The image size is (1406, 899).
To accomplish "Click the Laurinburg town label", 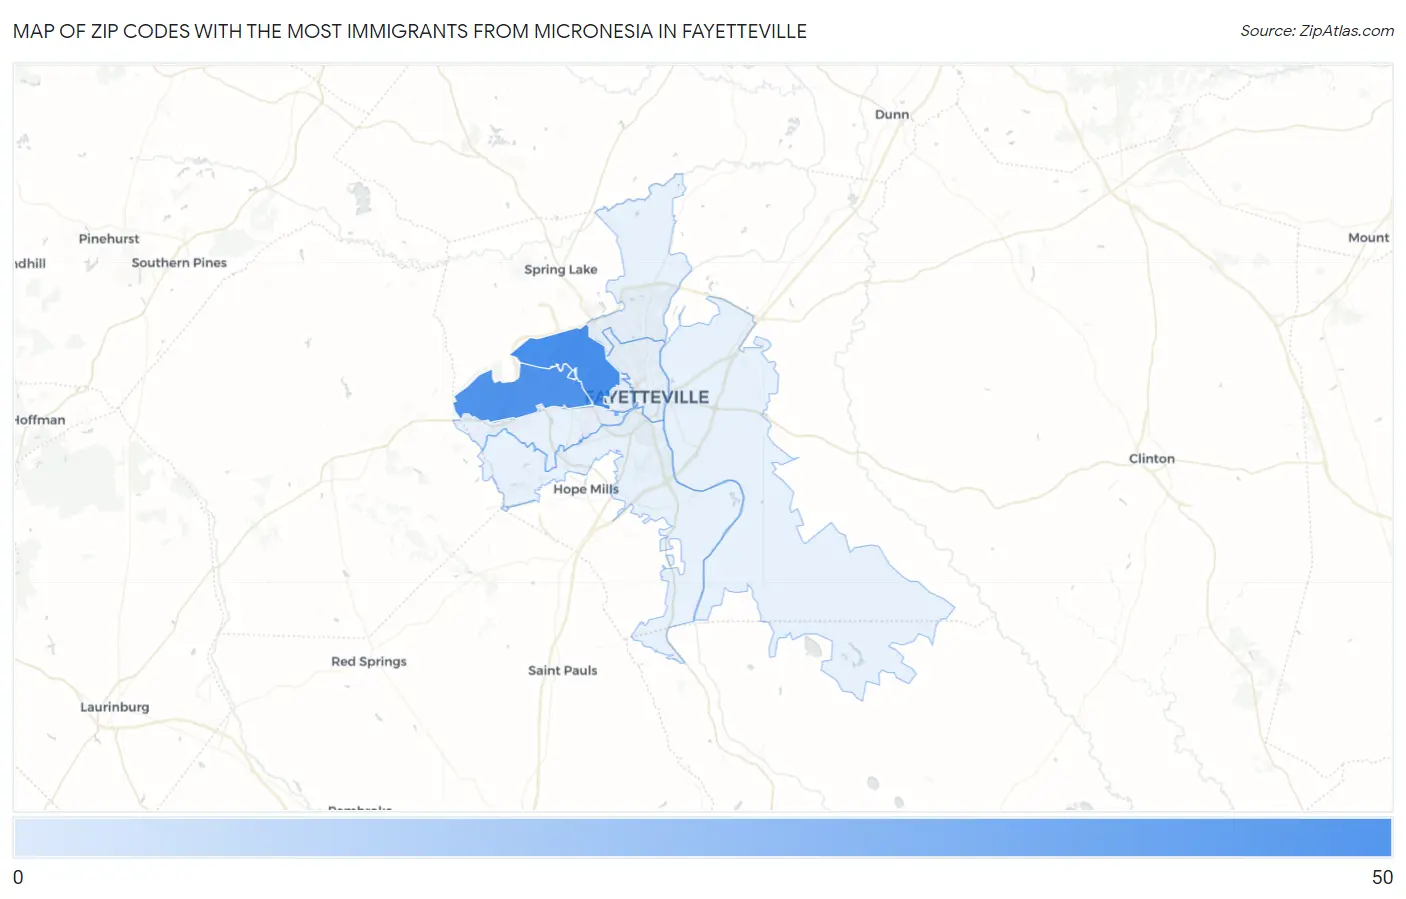I will click(114, 706).
